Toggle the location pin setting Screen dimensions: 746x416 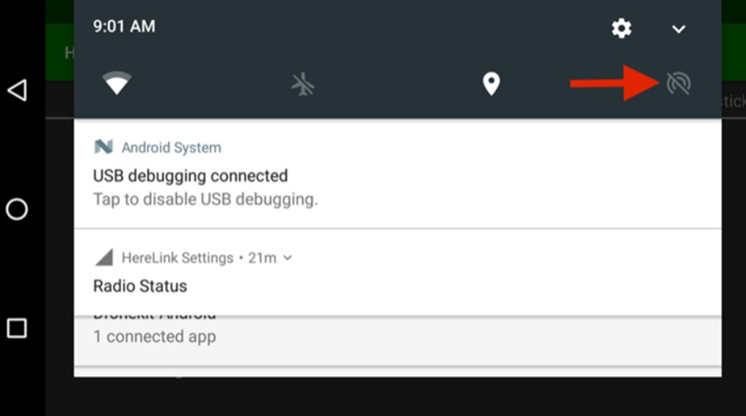(x=491, y=84)
